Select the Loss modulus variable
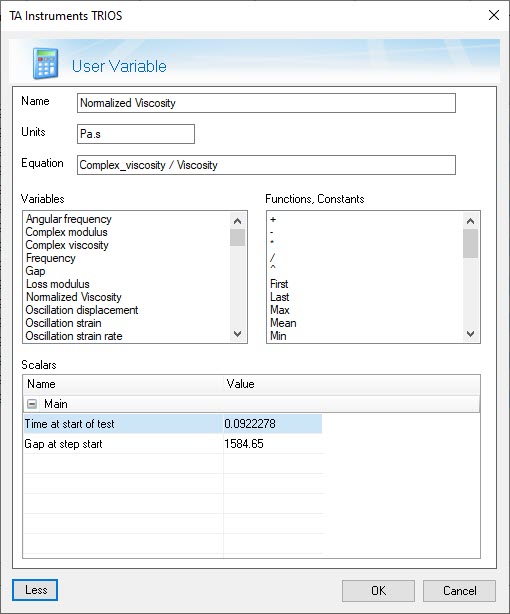The image size is (510, 614). pyautogui.click(x=58, y=284)
